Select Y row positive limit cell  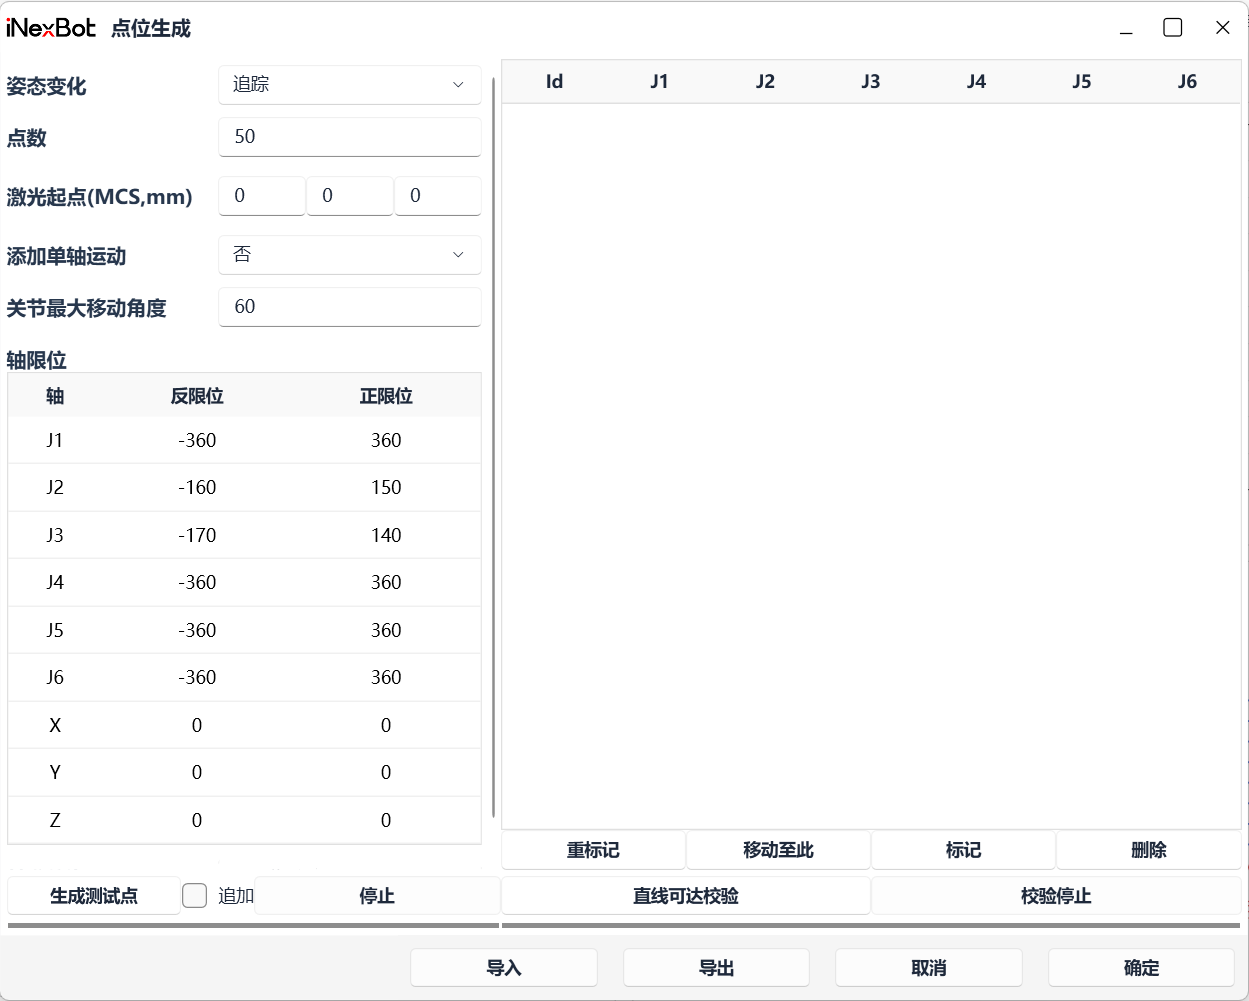tap(386, 772)
